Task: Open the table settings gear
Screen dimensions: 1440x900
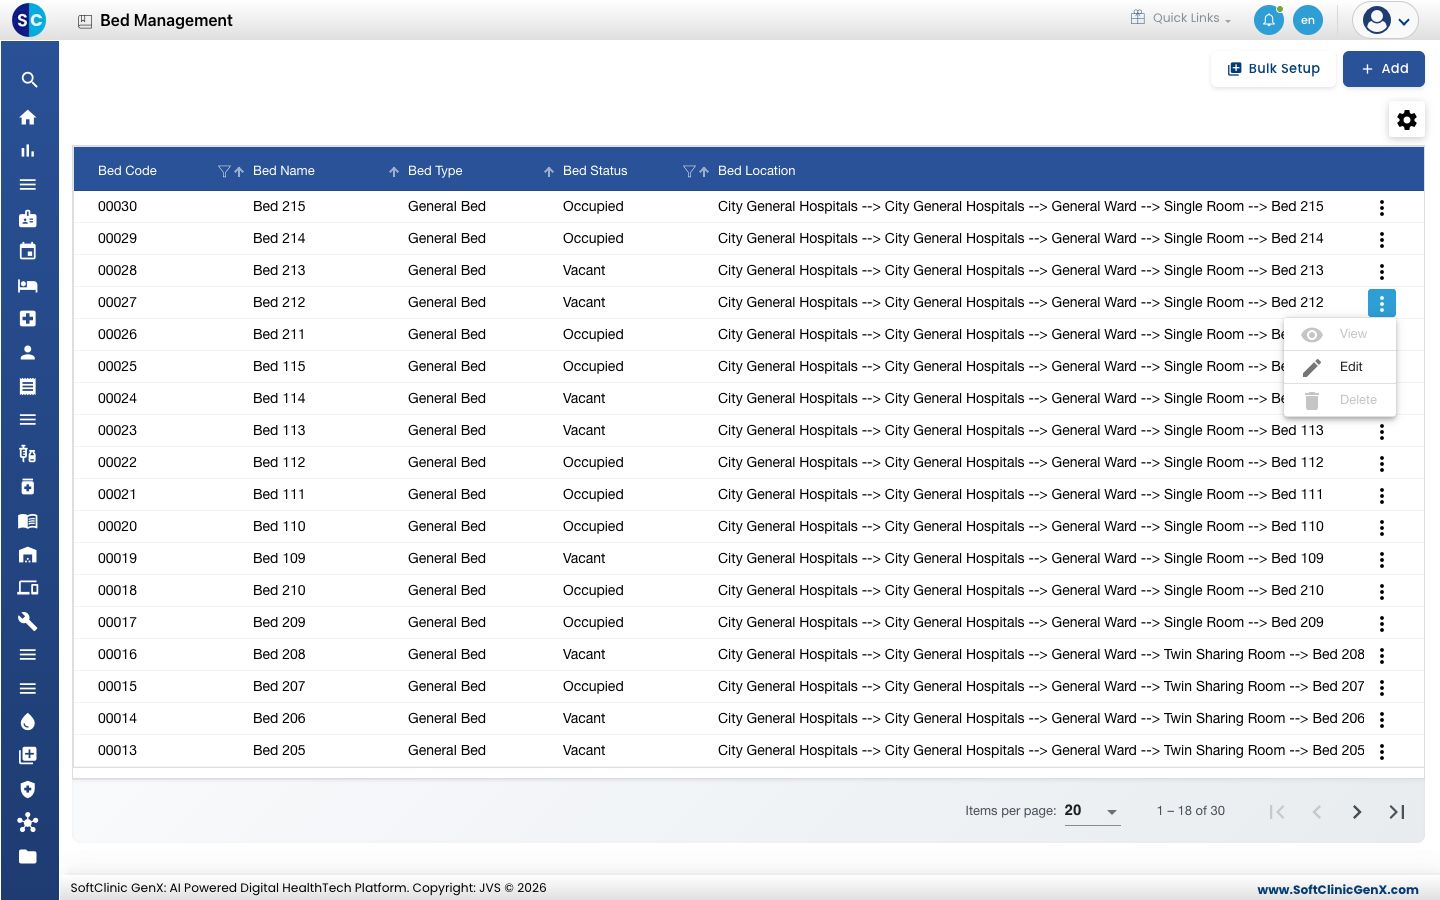Action: coord(1407,120)
